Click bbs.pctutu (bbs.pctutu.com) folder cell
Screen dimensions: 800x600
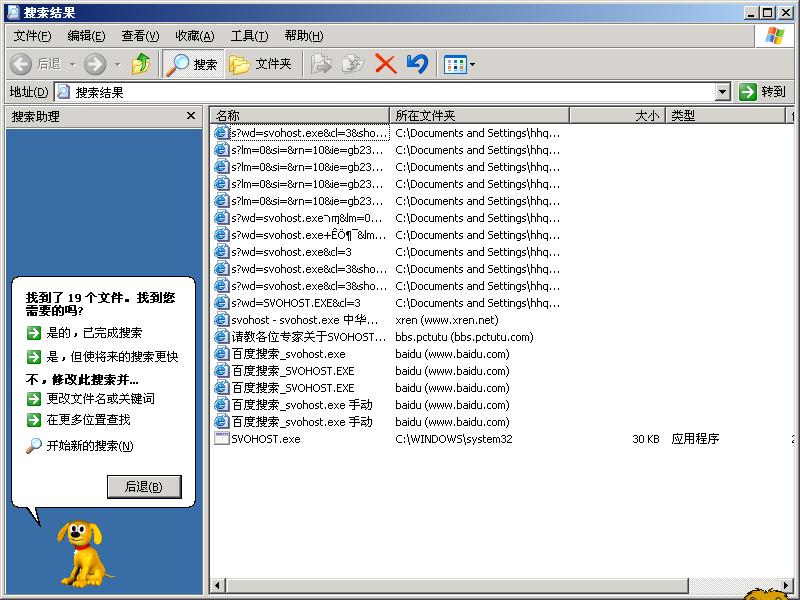[x=464, y=337]
